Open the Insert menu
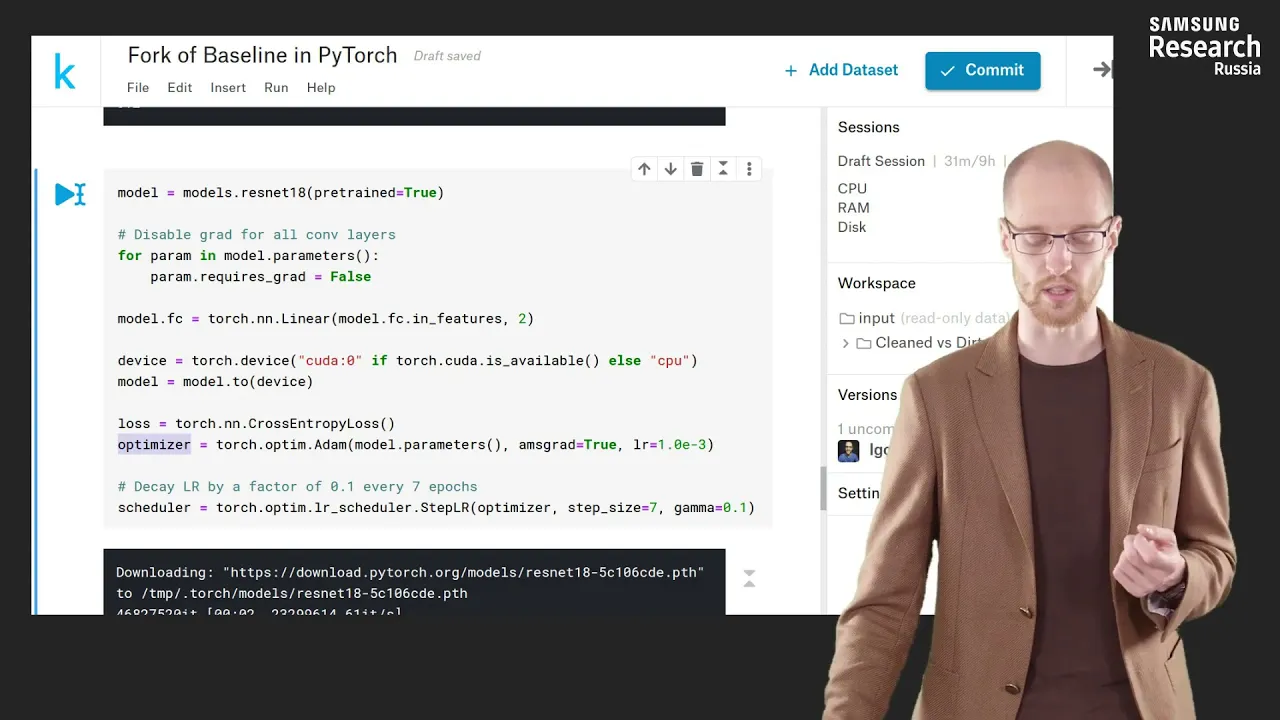The image size is (1280, 720). 228,87
